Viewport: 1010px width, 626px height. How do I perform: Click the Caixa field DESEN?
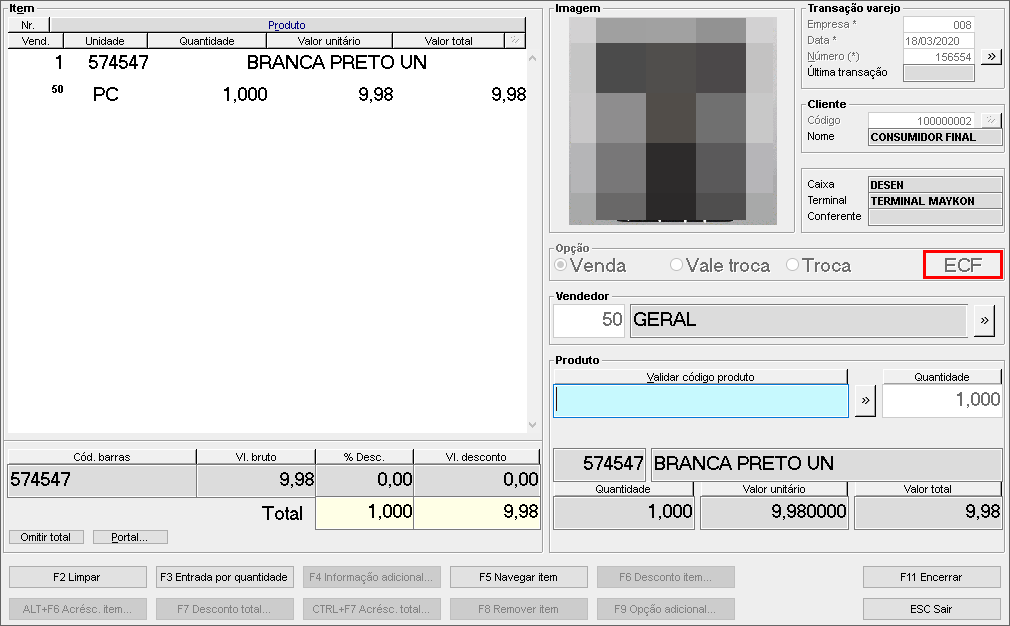pos(935,185)
